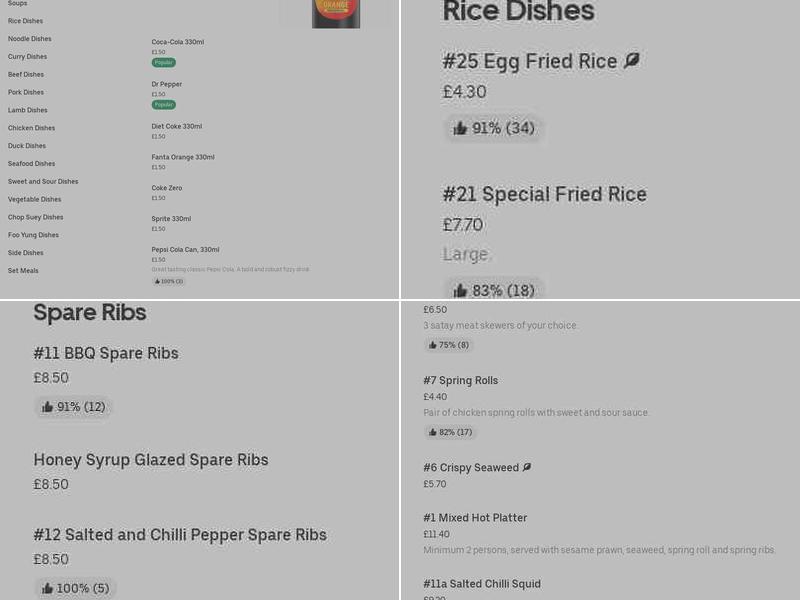Click the thumbs-up on Pepsi Cola 100% rating

tap(159, 281)
